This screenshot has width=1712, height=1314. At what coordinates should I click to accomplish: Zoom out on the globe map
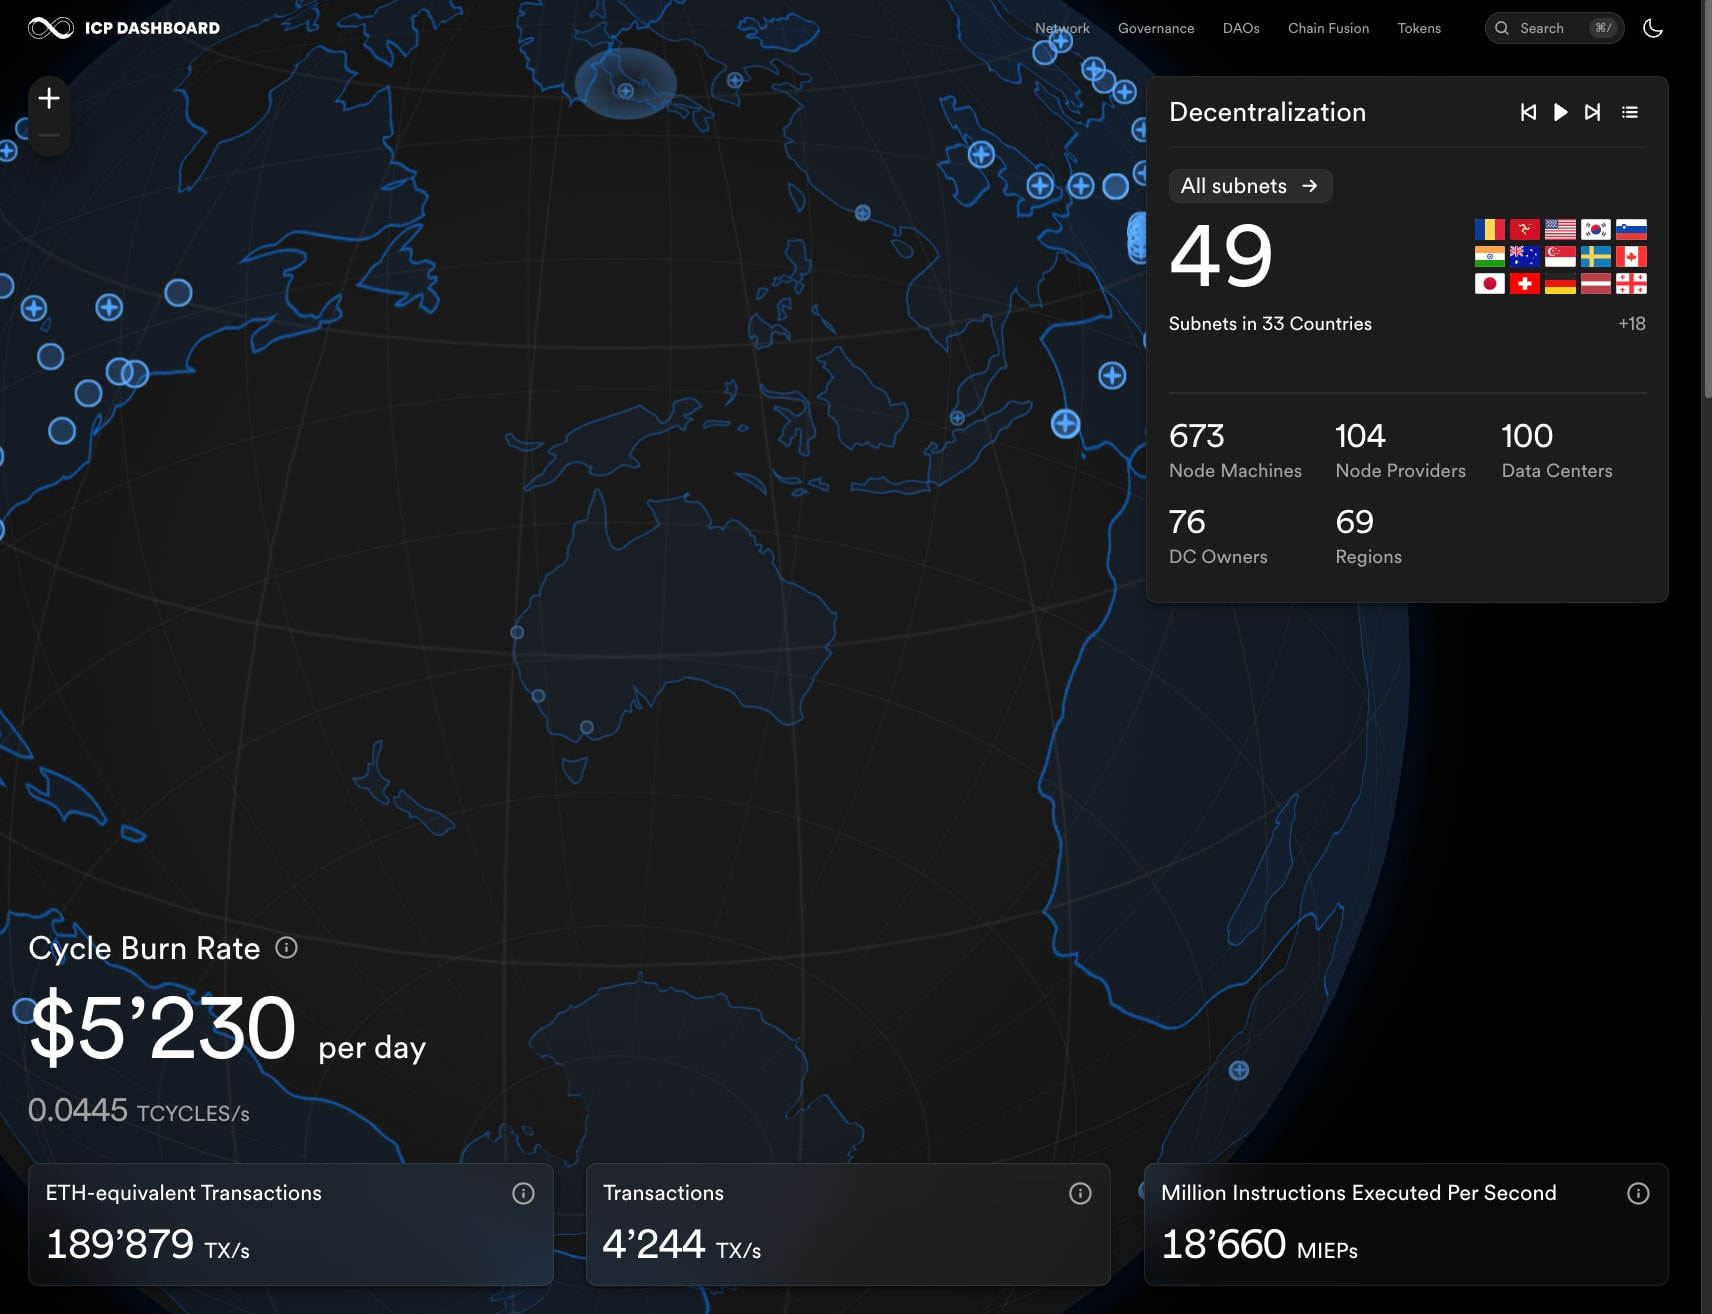[49, 135]
